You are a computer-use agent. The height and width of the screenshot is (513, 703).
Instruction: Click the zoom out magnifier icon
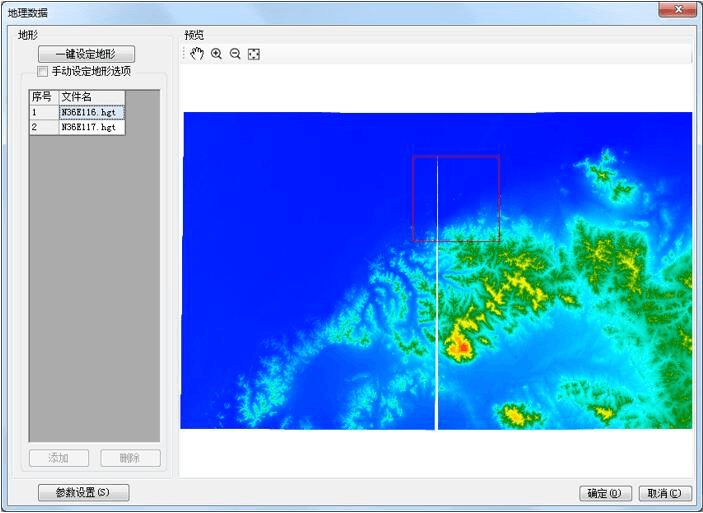(x=235, y=53)
